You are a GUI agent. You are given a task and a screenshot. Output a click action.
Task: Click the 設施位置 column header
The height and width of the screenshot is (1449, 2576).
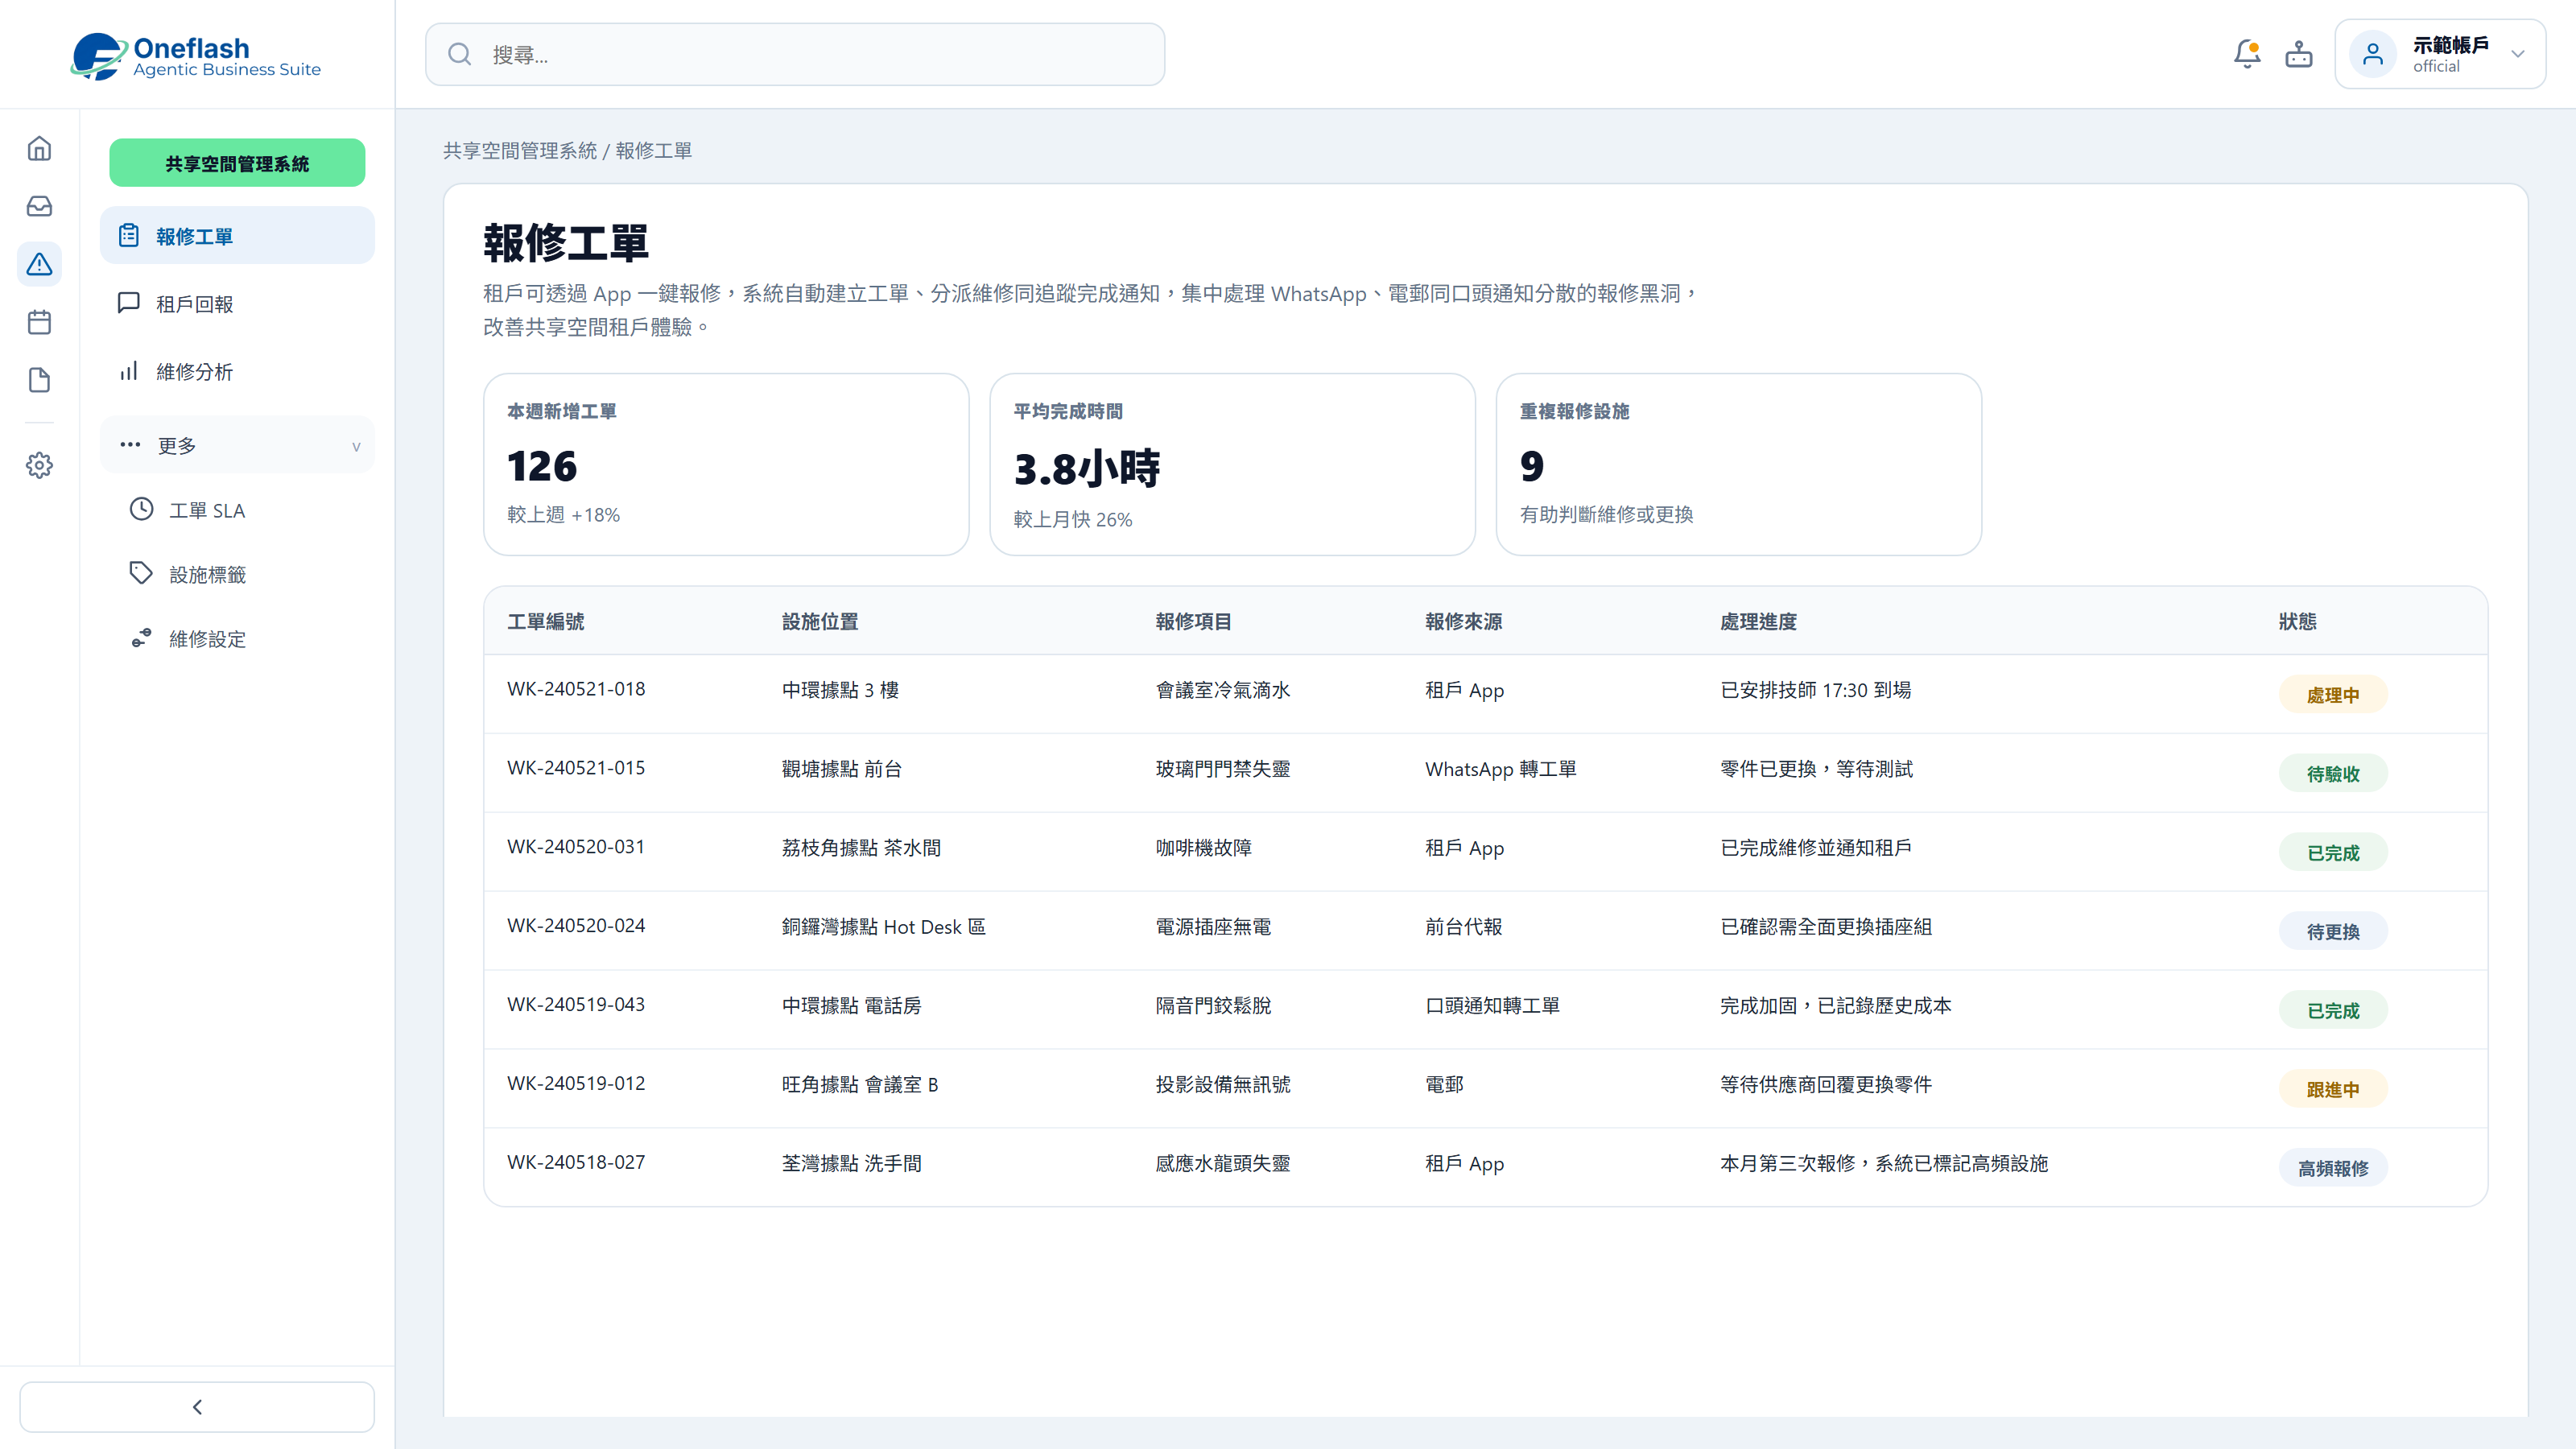[820, 621]
